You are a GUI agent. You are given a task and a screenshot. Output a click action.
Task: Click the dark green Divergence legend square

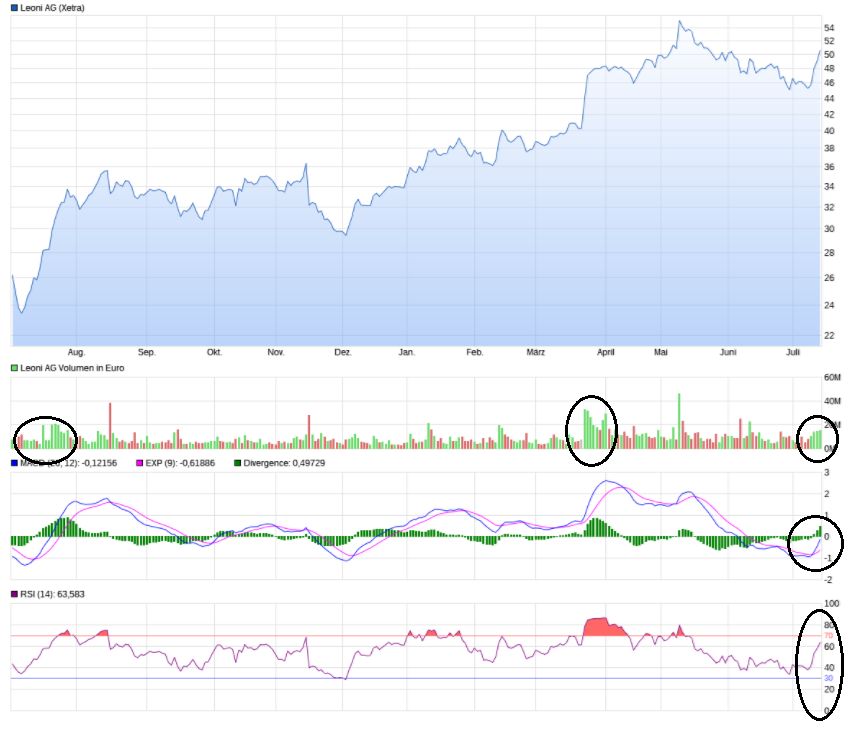(x=237, y=463)
